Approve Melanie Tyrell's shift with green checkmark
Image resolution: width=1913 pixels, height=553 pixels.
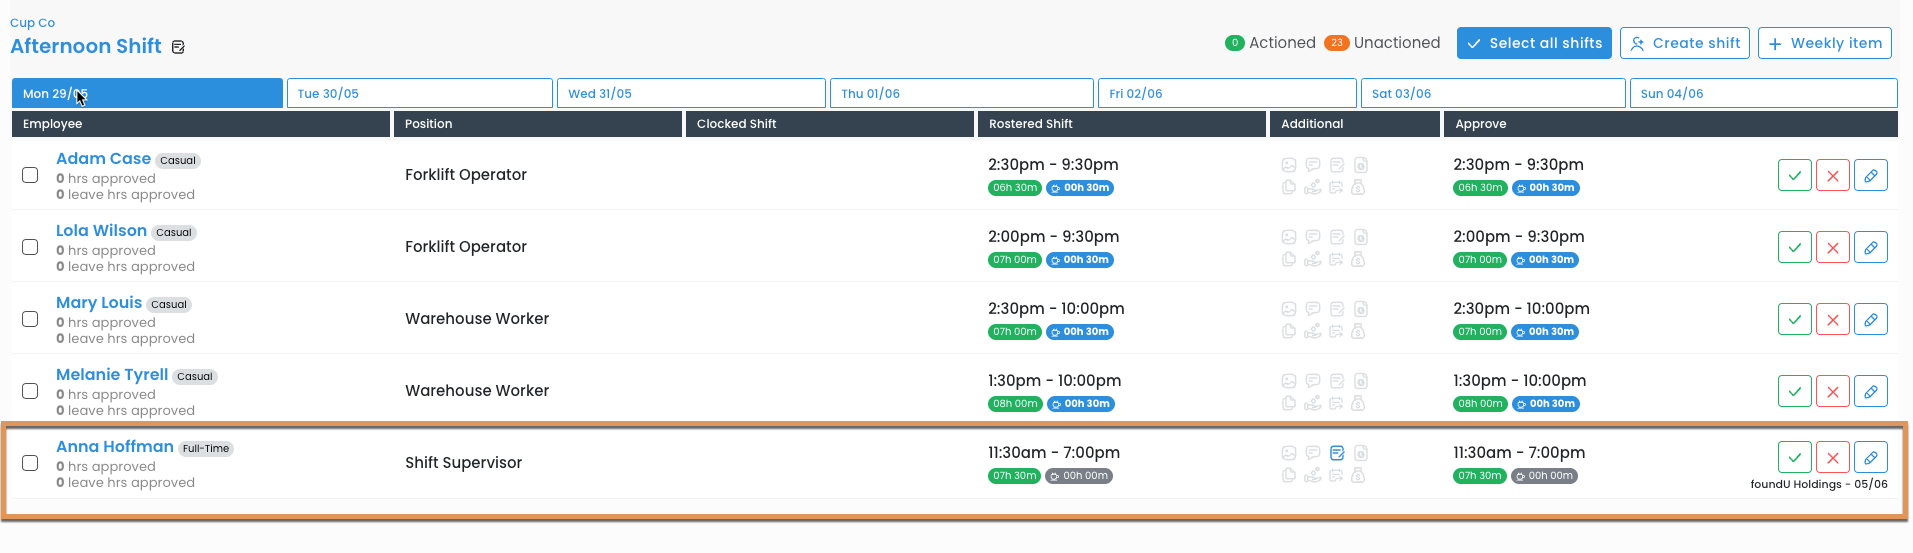pyautogui.click(x=1794, y=391)
